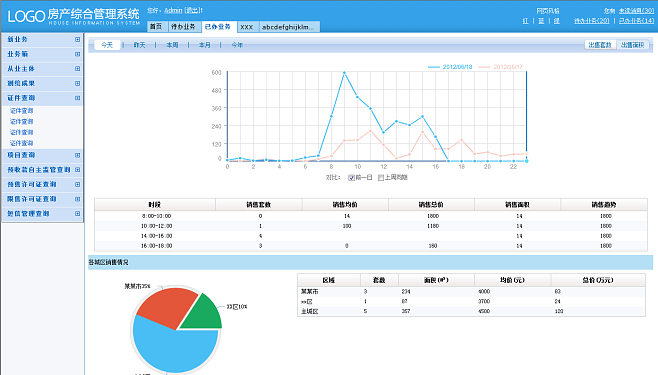Sort by the 销售趋势 column header

pos(604,205)
